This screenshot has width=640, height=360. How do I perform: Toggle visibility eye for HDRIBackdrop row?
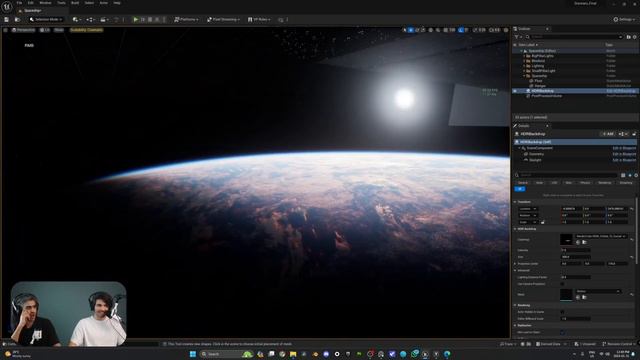[x=515, y=91]
